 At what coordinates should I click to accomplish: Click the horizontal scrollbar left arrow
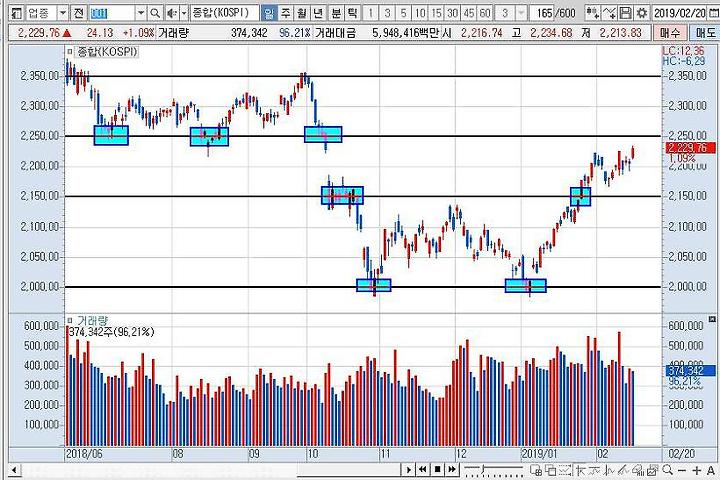(x=14, y=470)
